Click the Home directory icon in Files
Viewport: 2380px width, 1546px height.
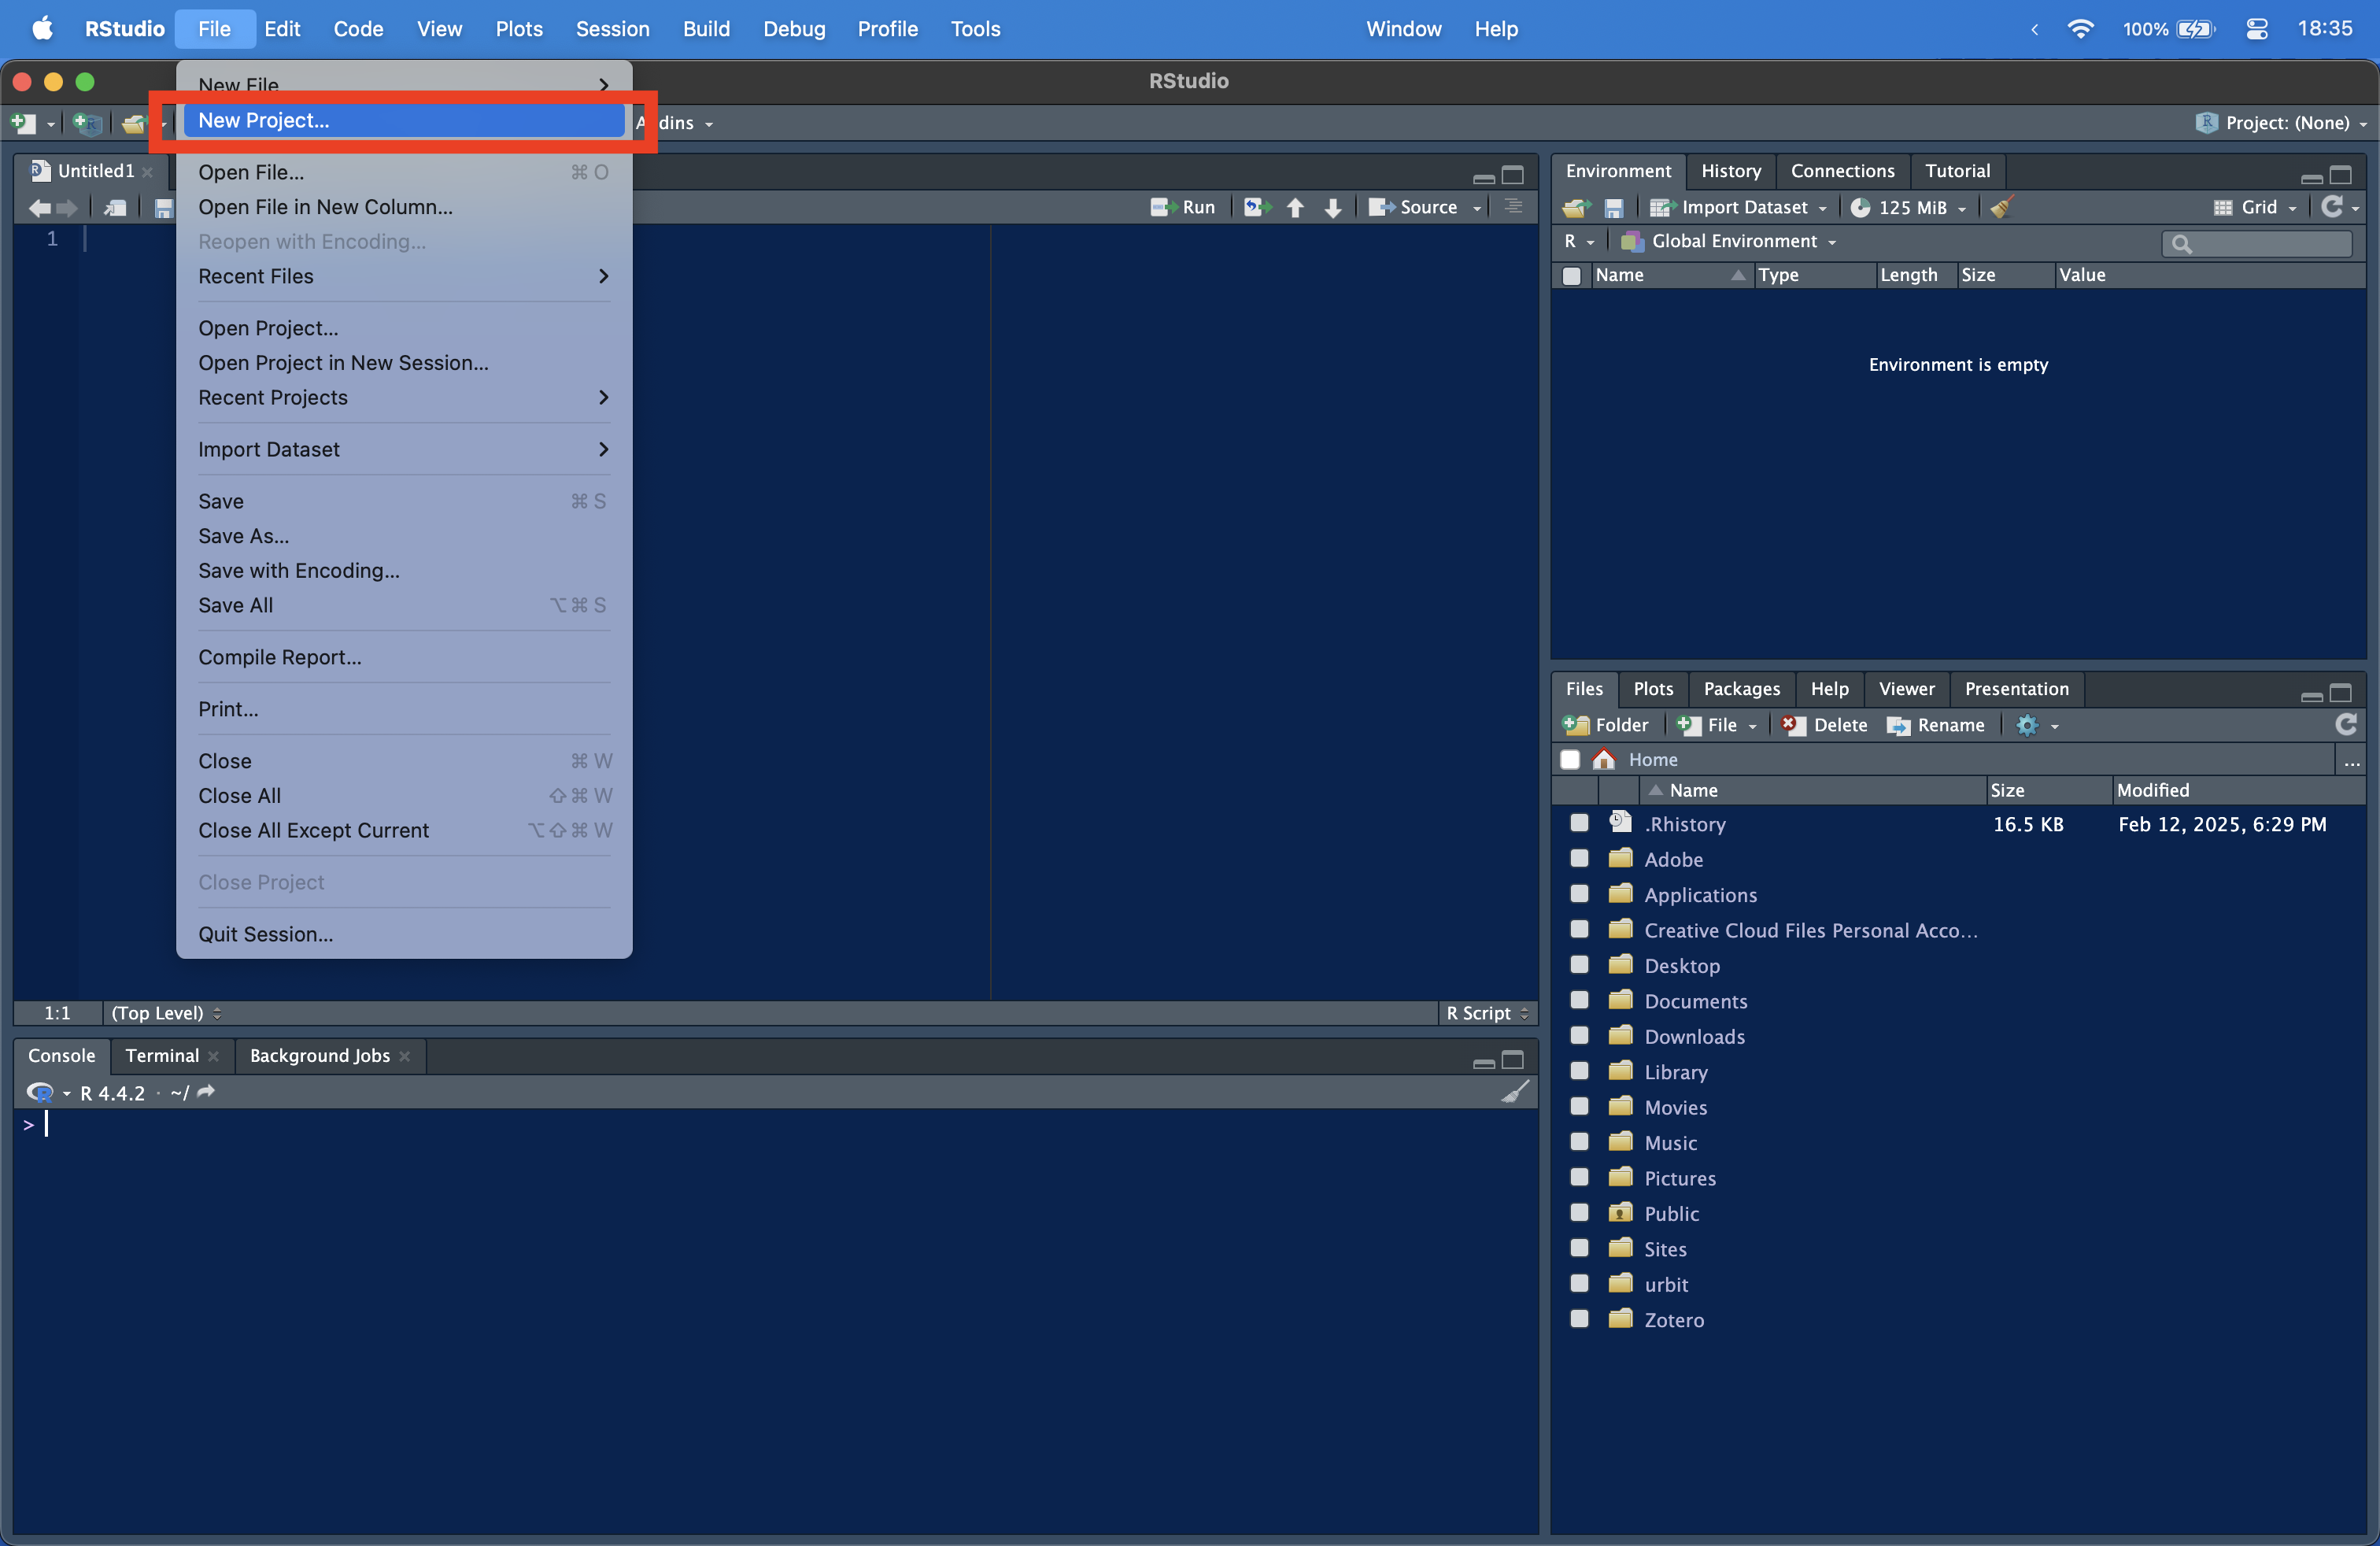[x=1603, y=759]
